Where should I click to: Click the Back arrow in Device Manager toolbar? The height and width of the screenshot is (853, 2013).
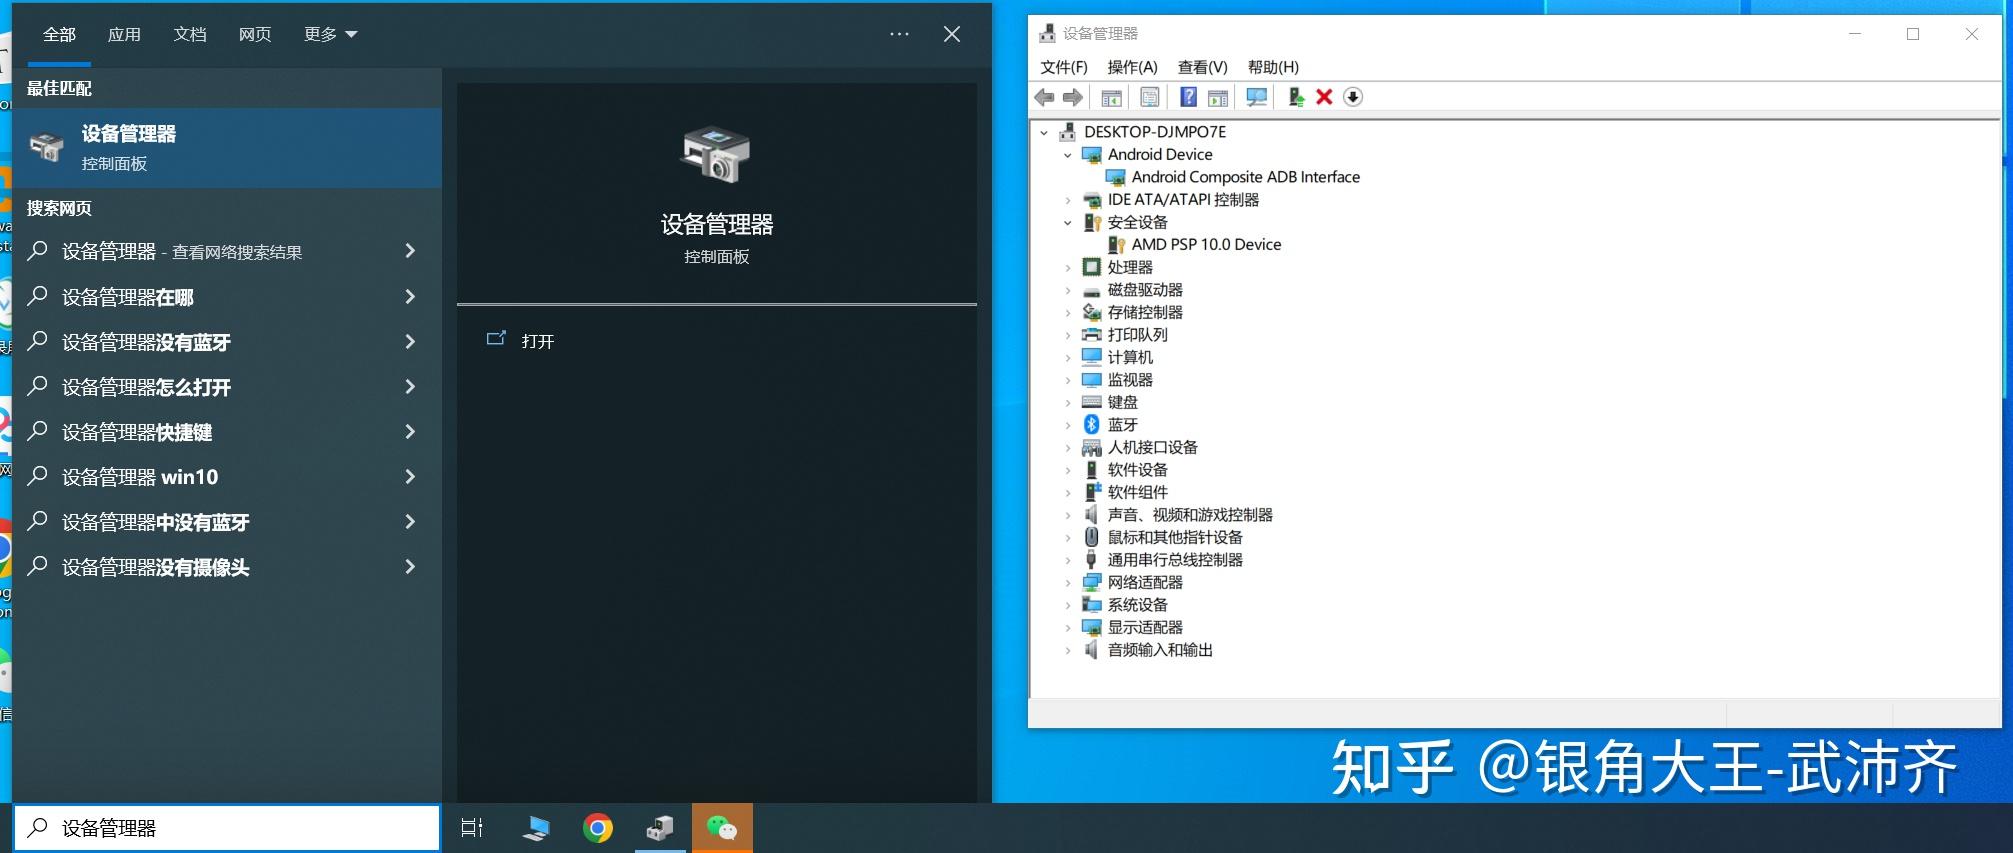coord(1044,97)
